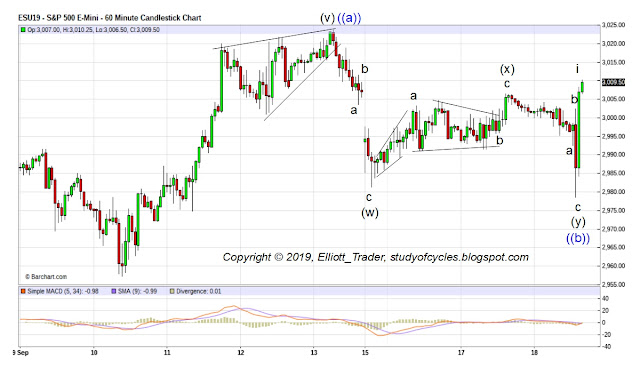Screen dimensions: 640x384
Task: Click the date axis label '10'
Action: point(94,353)
